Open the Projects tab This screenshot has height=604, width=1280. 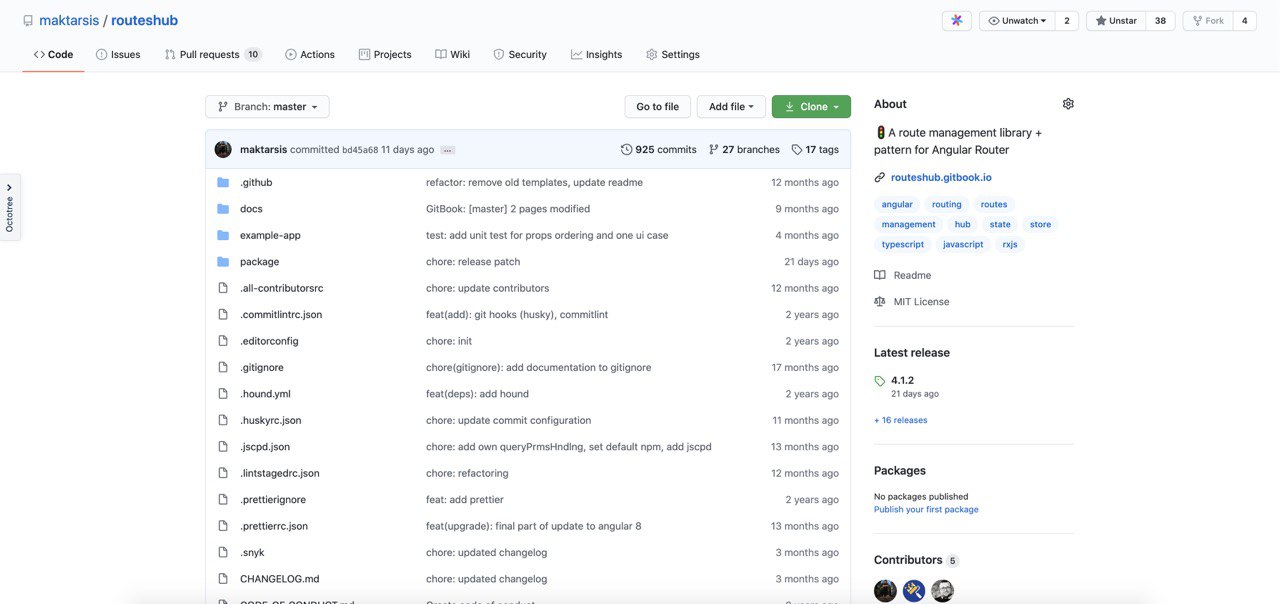tap(385, 54)
